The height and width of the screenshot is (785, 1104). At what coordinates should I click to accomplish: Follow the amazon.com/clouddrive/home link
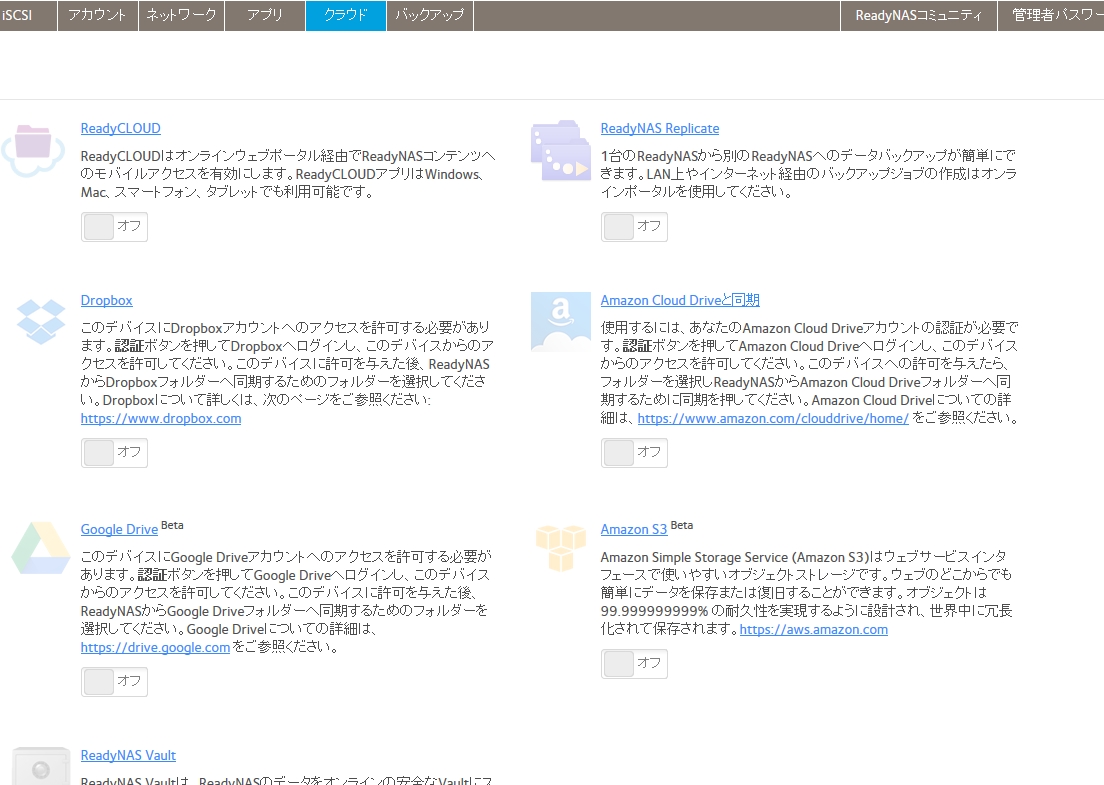tap(773, 418)
